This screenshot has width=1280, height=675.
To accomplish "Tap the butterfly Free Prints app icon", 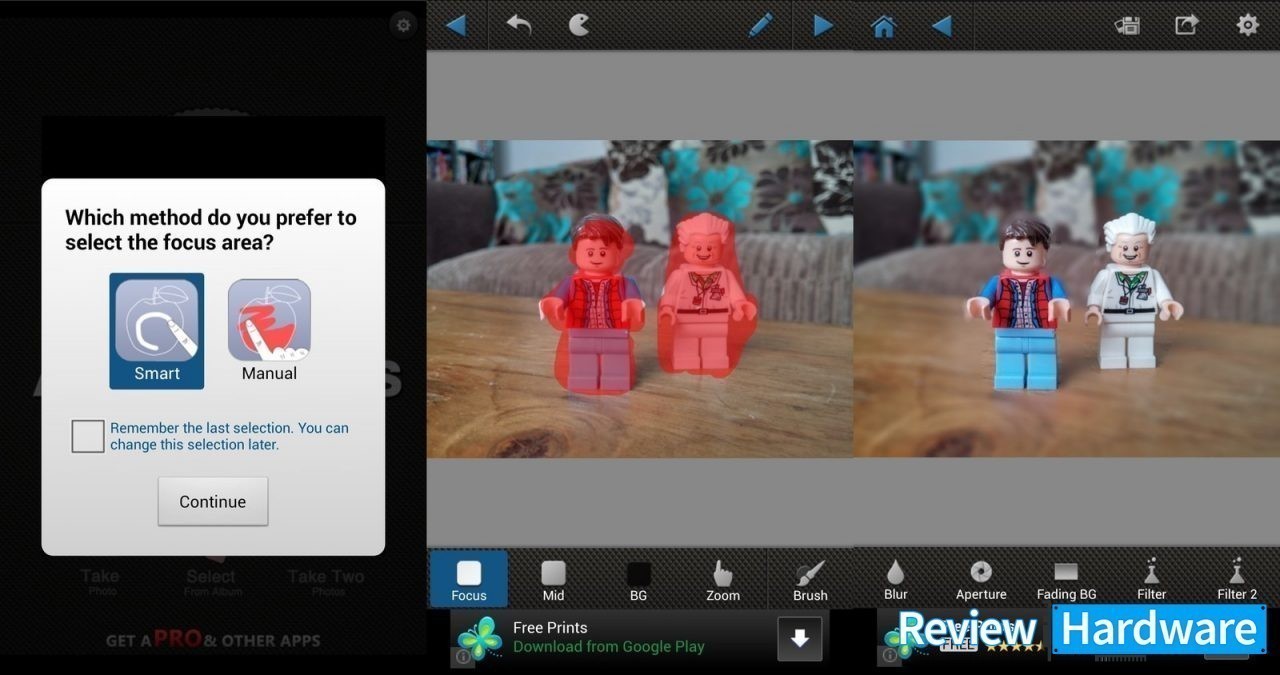I will tap(479, 637).
